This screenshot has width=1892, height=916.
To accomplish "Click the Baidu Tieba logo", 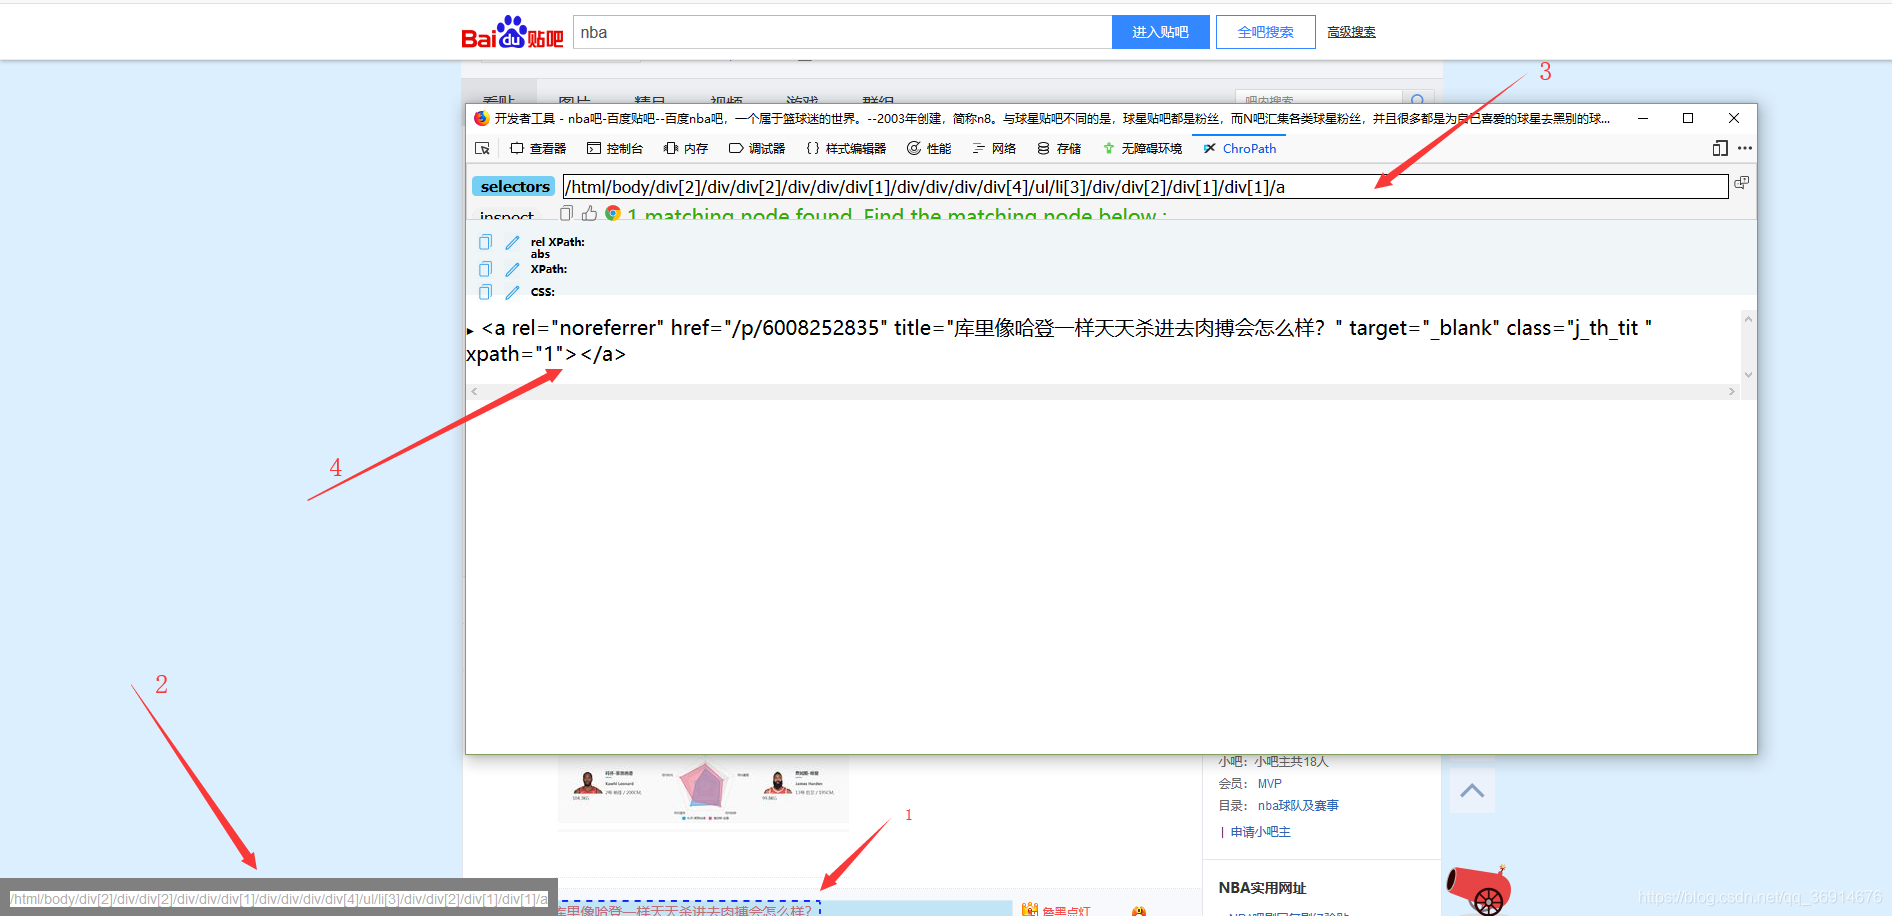I will [512, 32].
